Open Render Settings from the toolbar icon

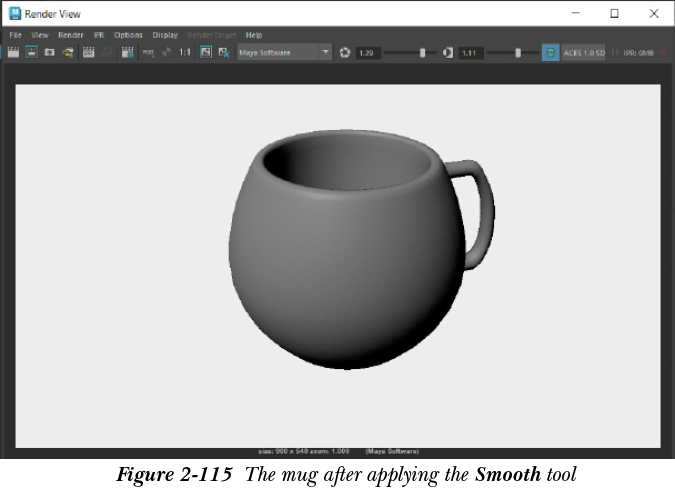(x=127, y=52)
